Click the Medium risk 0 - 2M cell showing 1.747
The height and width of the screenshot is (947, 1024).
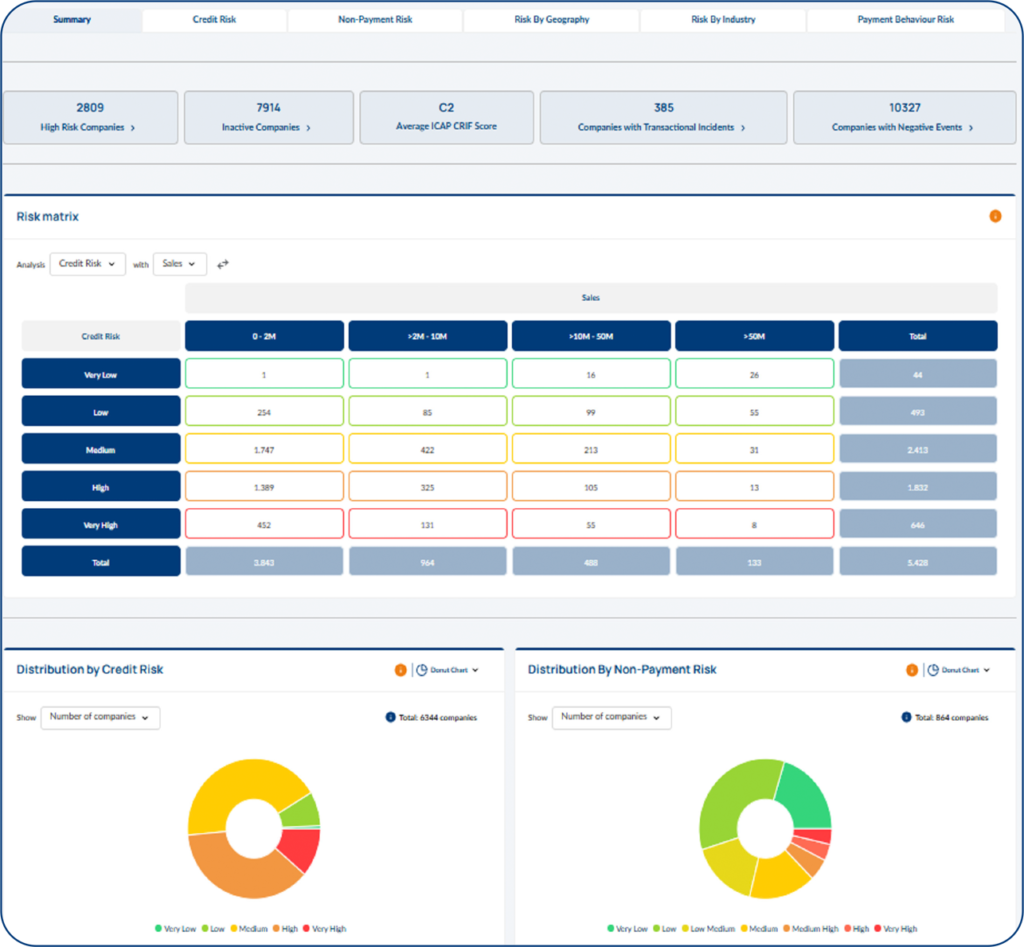coord(264,450)
